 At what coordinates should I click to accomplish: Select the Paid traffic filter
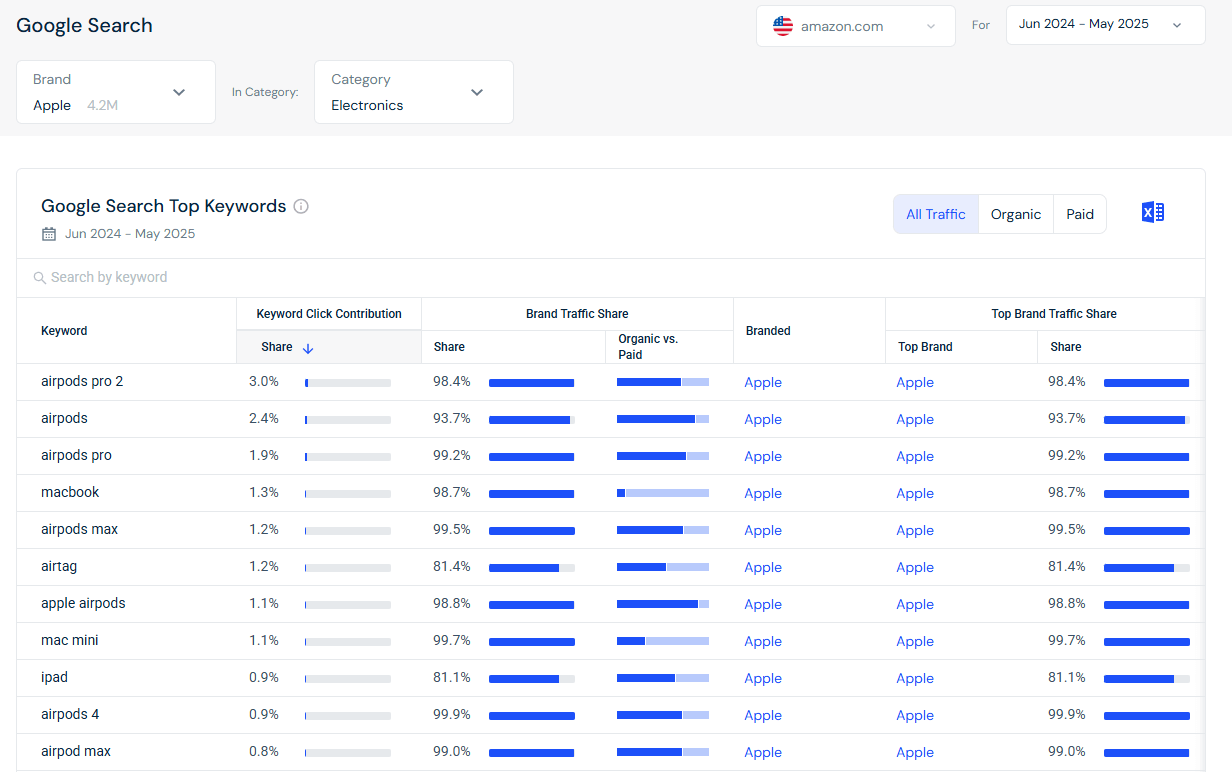click(1080, 214)
